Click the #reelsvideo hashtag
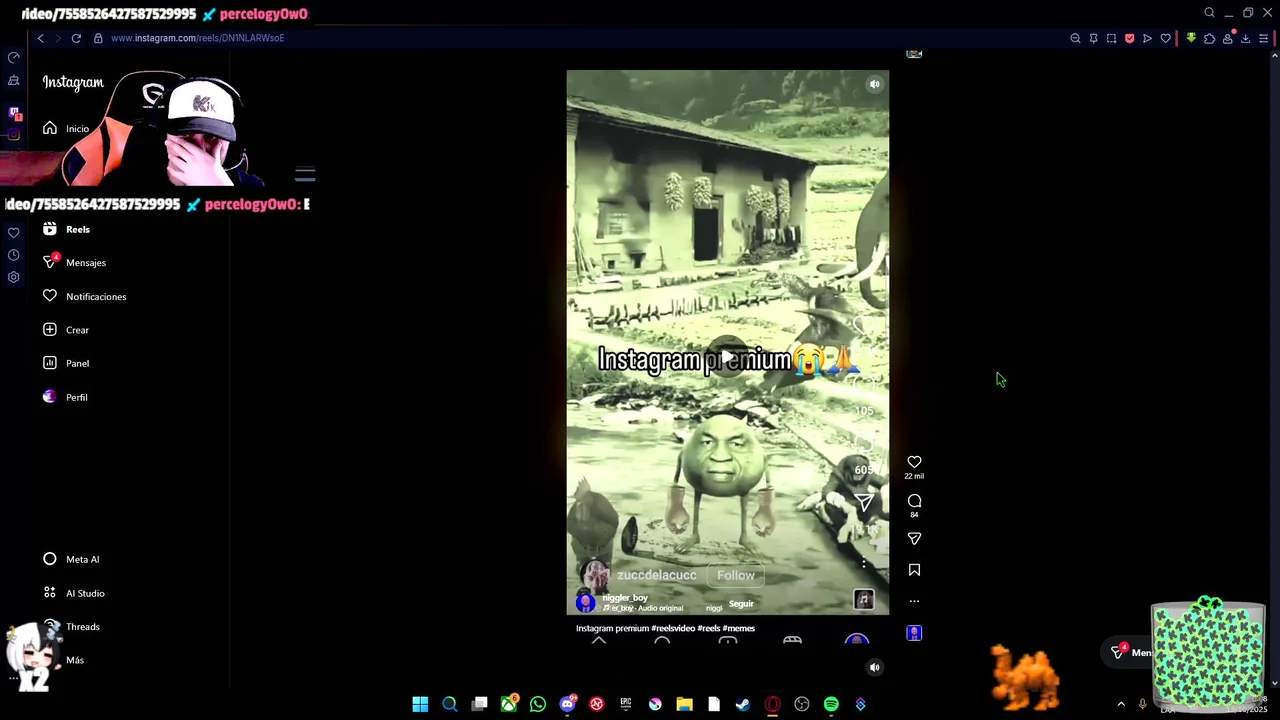The height and width of the screenshot is (720, 1280). pyautogui.click(x=673, y=628)
